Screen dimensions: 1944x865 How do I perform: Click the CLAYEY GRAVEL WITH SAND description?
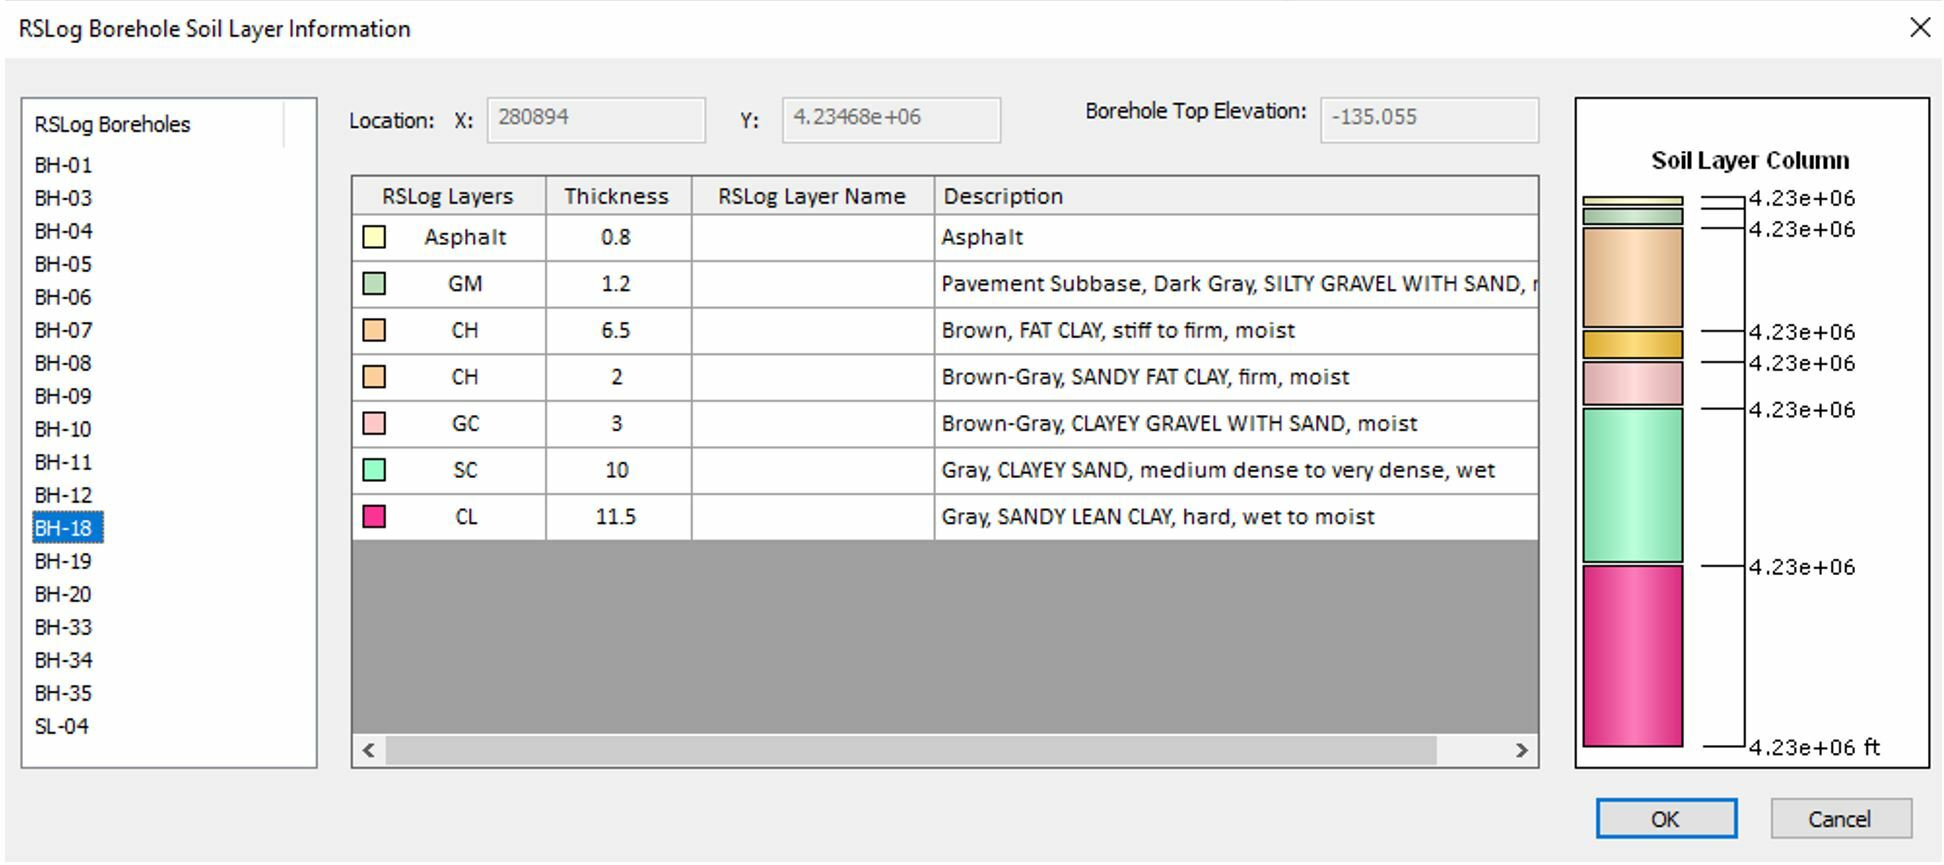point(1236,423)
